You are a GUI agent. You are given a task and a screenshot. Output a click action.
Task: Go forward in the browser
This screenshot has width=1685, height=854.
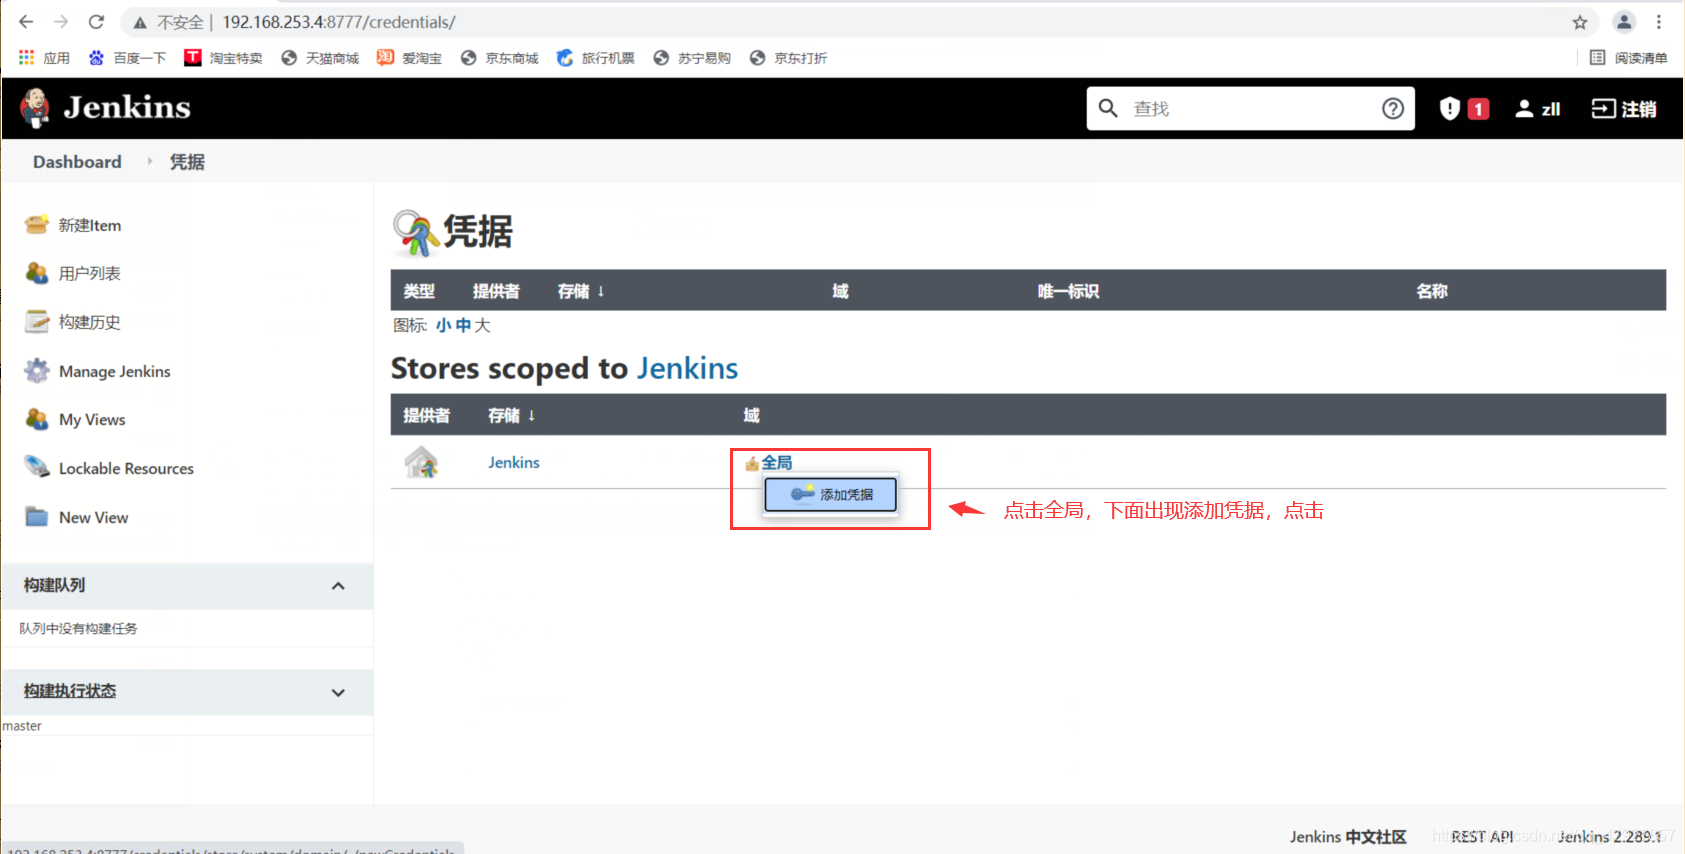61,22
